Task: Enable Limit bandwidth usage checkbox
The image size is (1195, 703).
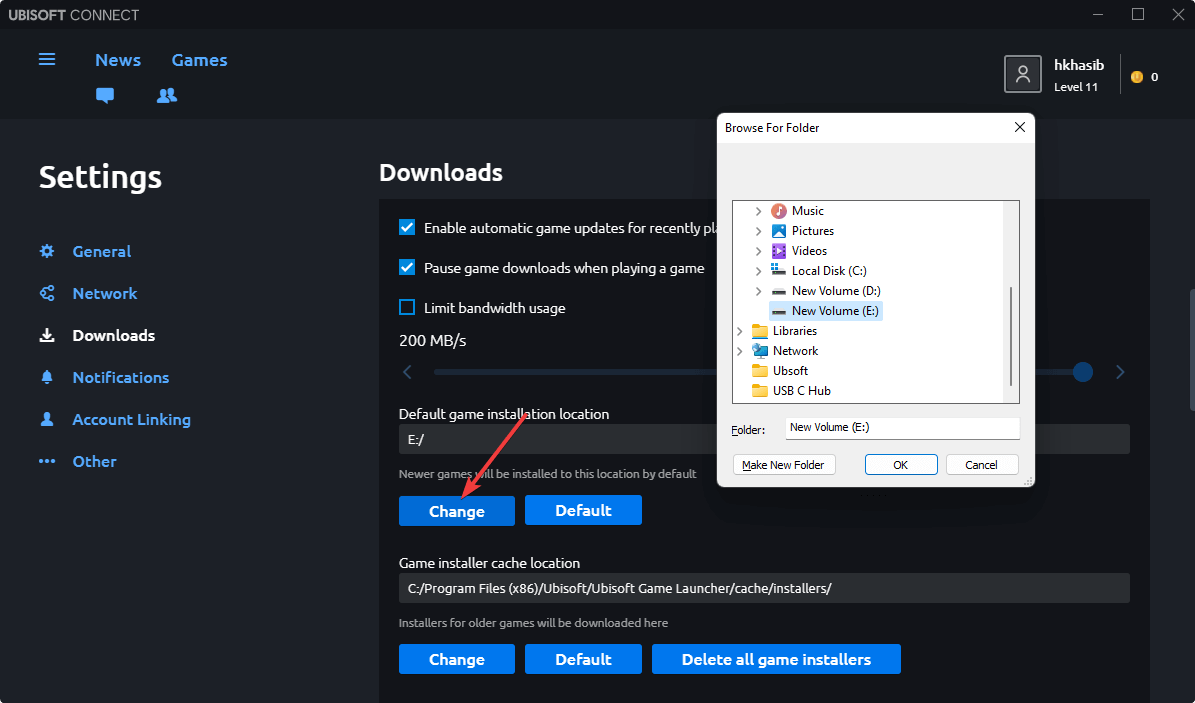Action: (x=407, y=307)
